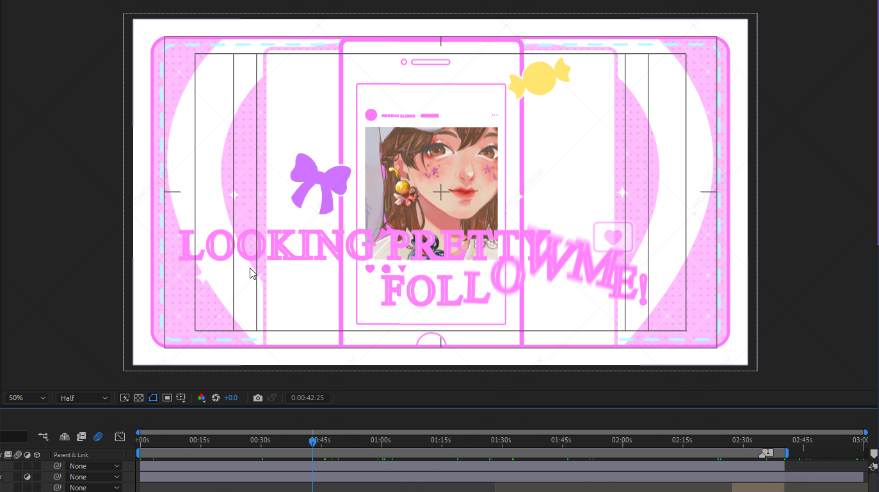Screen dimensions: 879x492
Task: Click the 01:00s mark on time ruler
Action: [380, 440]
